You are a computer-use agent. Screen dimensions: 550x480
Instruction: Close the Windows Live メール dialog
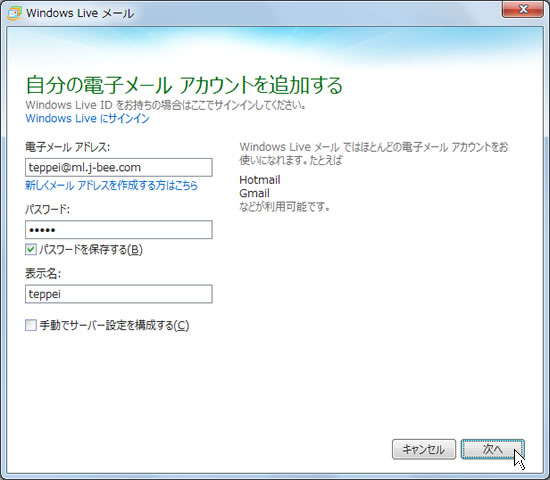[x=523, y=9]
